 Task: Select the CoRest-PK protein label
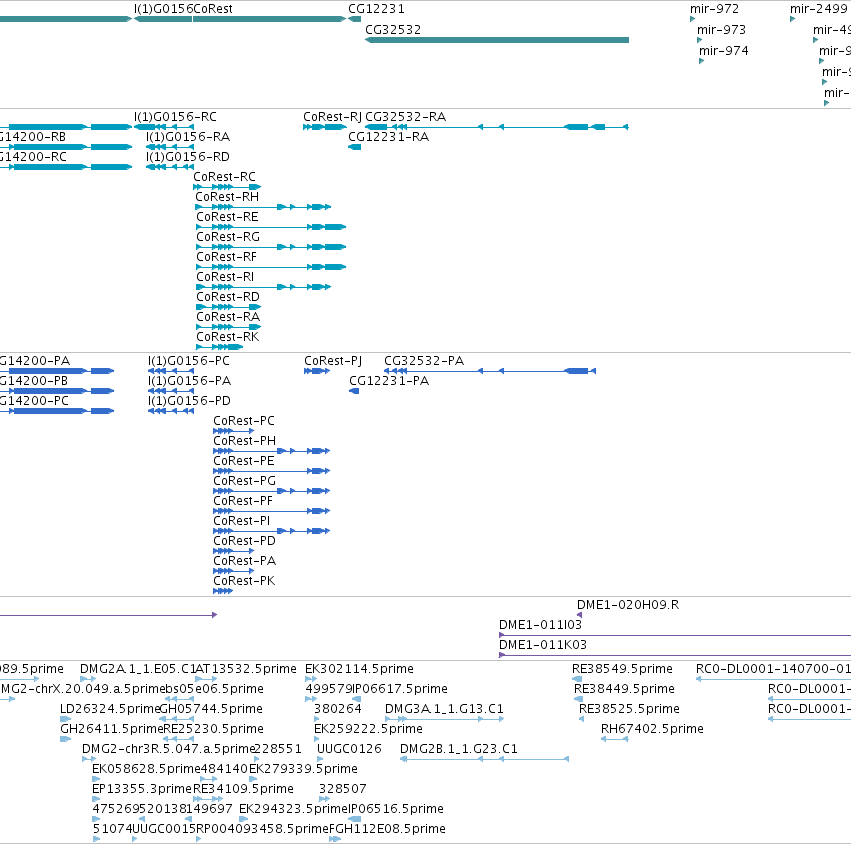point(244,581)
